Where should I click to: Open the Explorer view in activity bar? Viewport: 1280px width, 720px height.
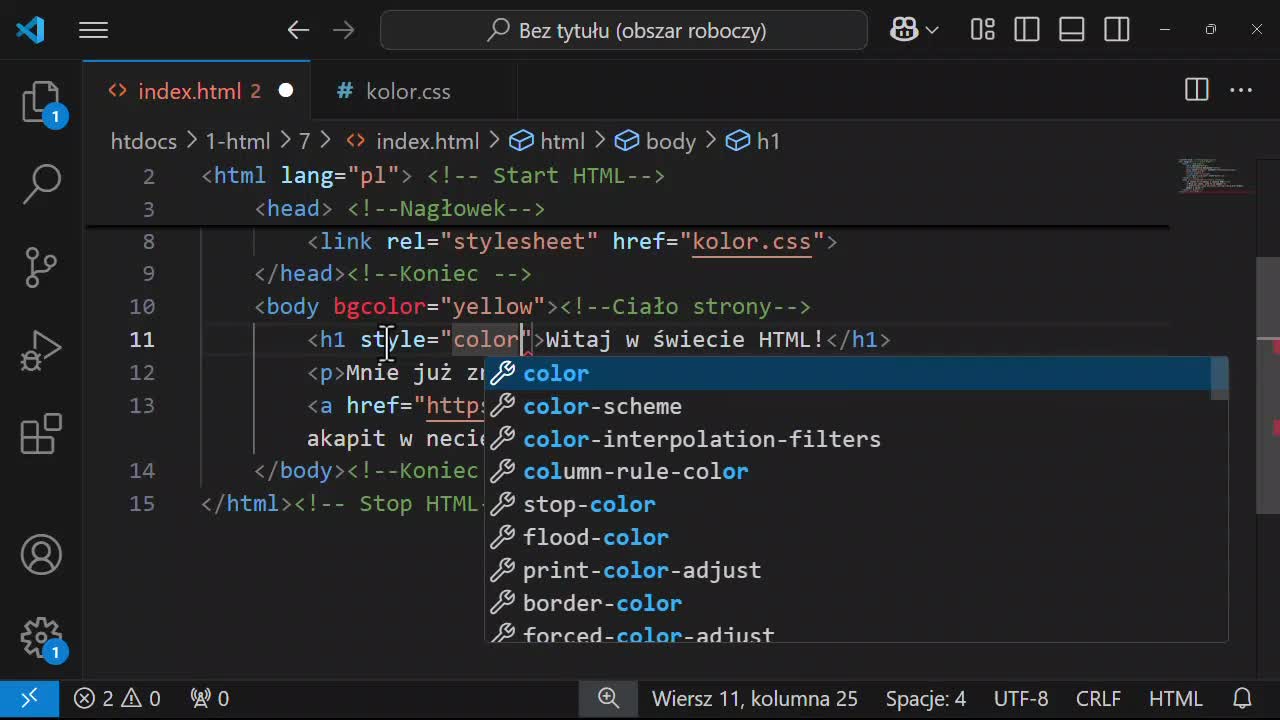(x=42, y=103)
